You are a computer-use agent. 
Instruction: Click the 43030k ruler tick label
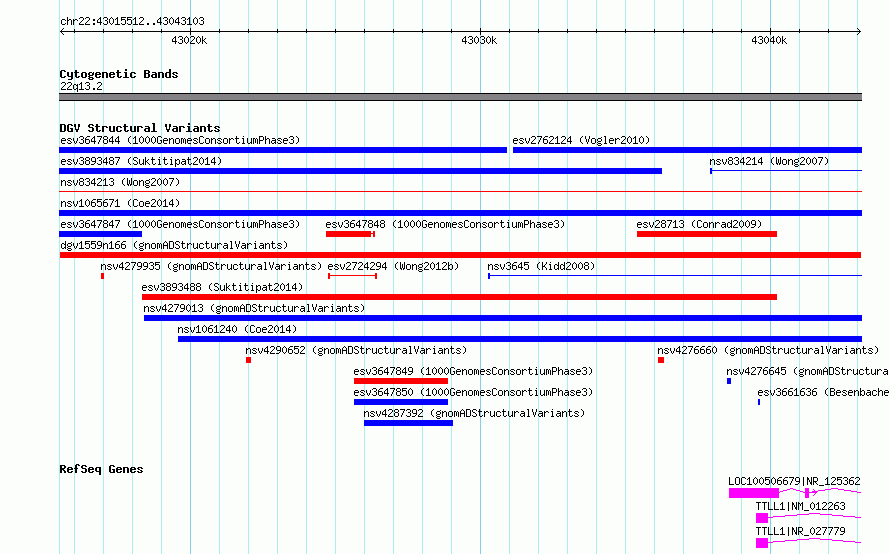pyautogui.click(x=479, y=40)
